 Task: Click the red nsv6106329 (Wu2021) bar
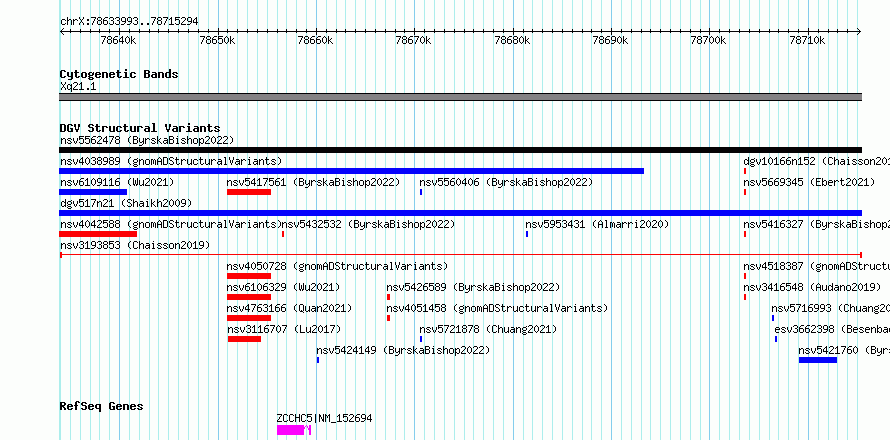pos(249,297)
